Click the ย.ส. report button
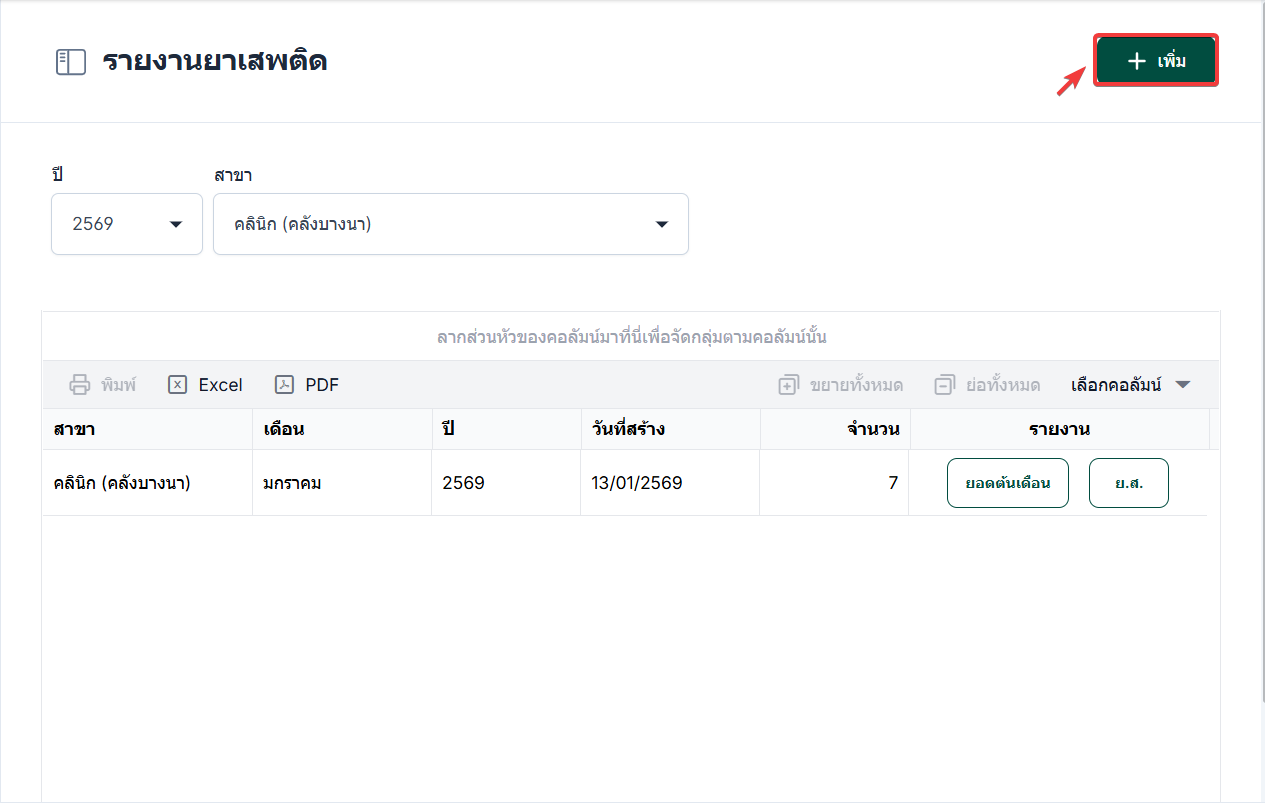The height and width of the screenshot is (810, 1265). pyautogui.click(x=1128, y=483)
